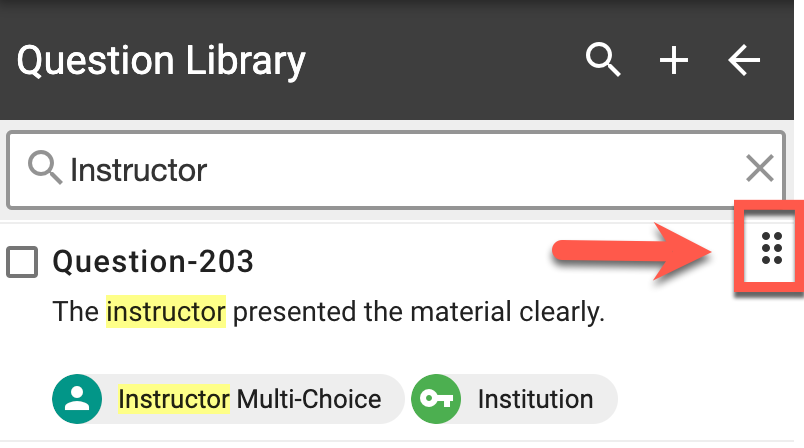Click the Question Library header title

160,61
